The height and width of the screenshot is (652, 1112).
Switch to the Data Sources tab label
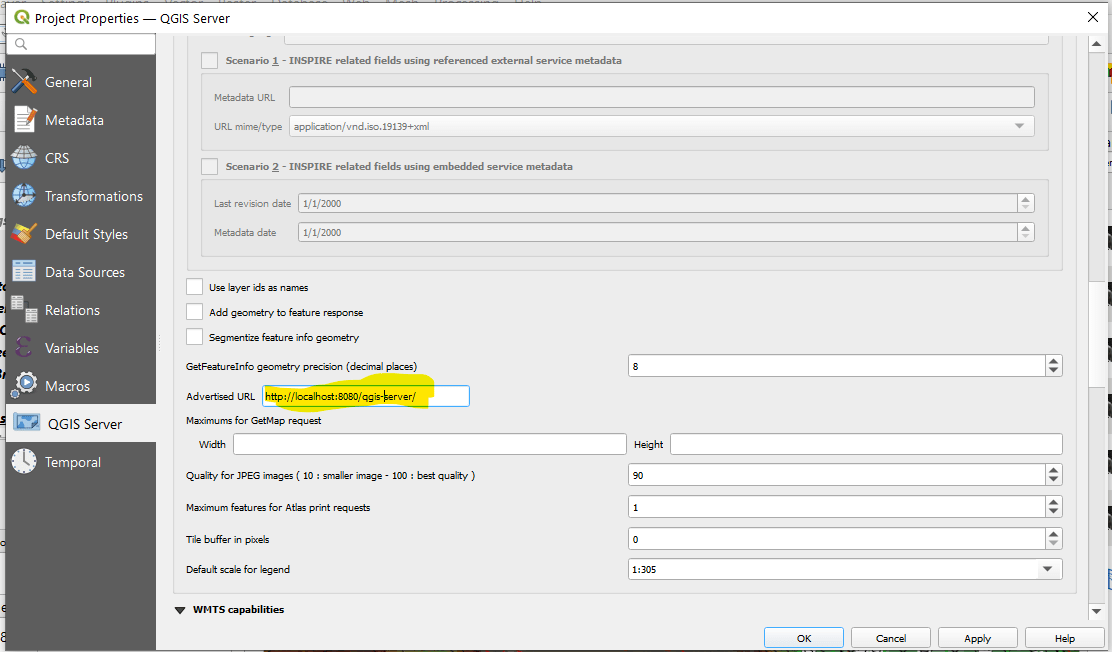85,272
